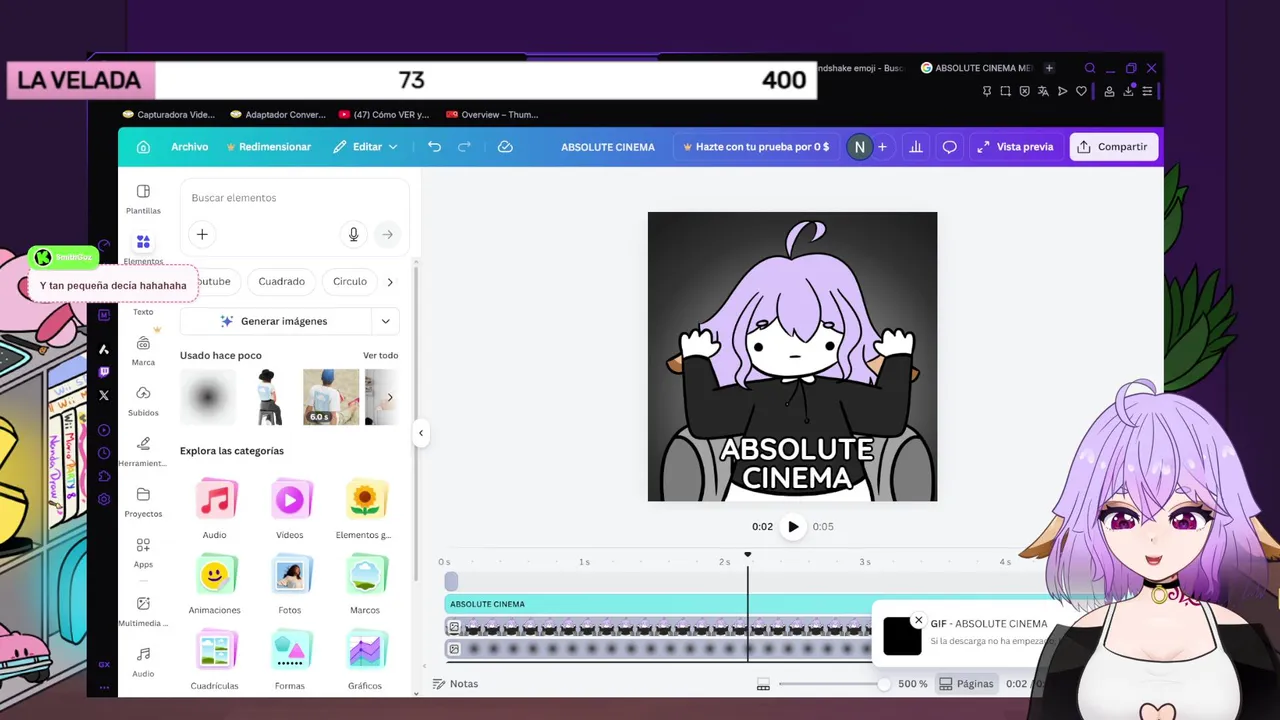The width and height of the screenshot is (1280, 720).
Task: Open Audio in the left sidebar
Action: point(143,662)
